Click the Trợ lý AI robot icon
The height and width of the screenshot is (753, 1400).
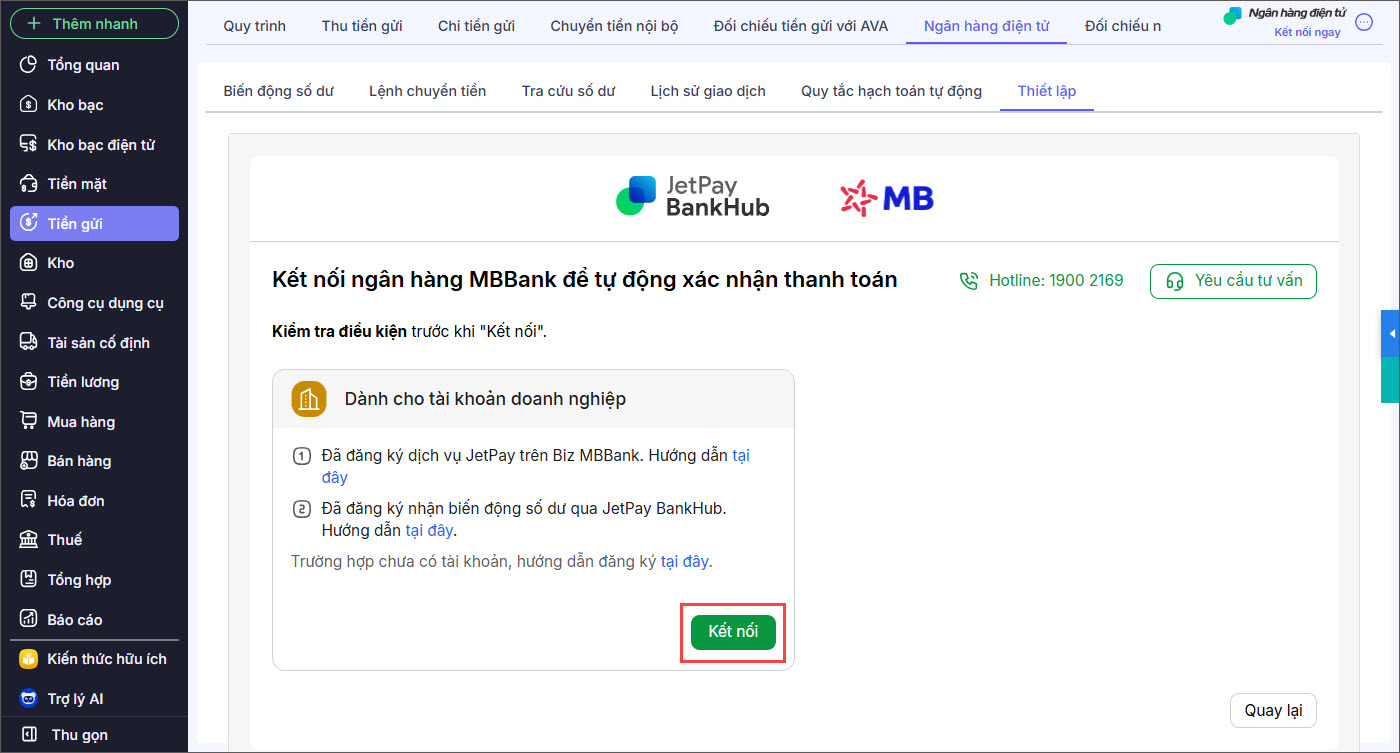tap(29, 699)
